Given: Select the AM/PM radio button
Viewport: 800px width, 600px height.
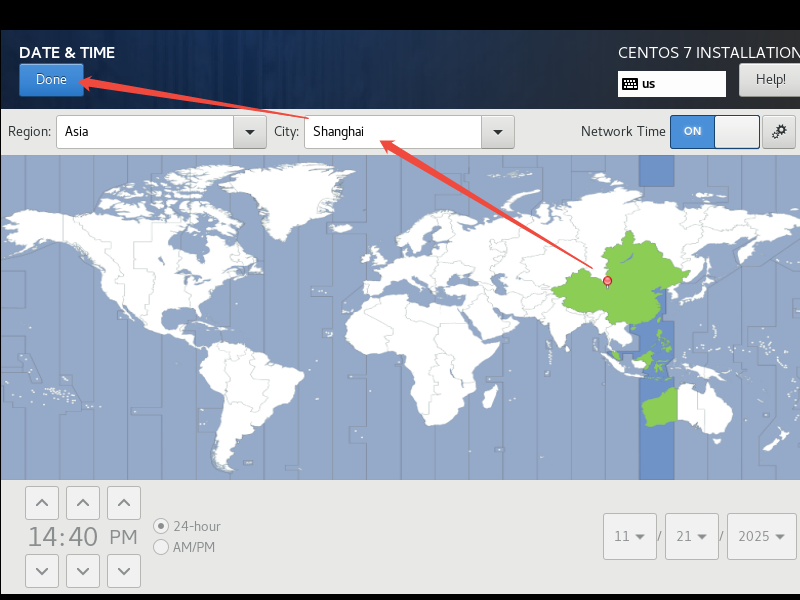Looking at the screenshot, I should click(161, 547).
